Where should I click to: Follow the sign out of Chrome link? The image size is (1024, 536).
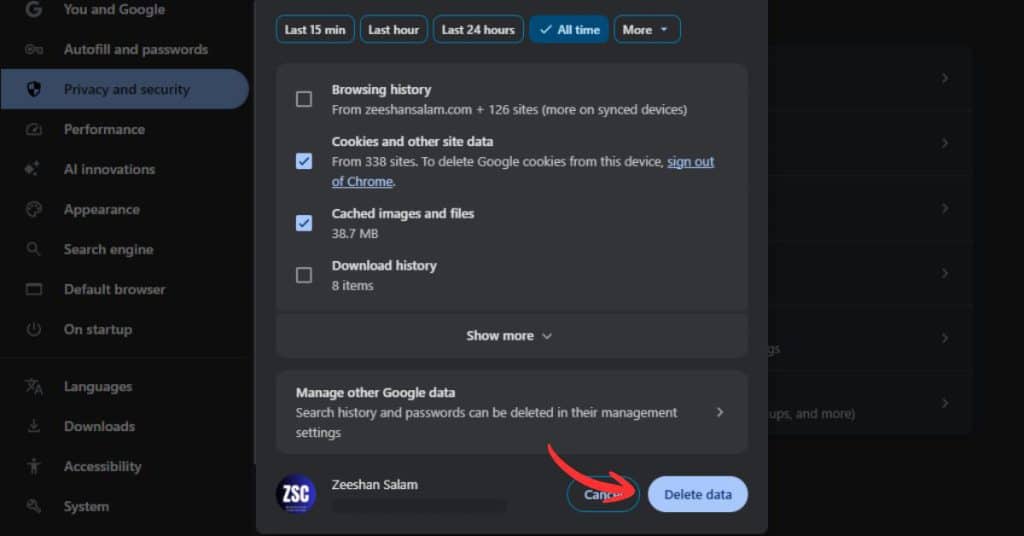[x=690, y=162]
